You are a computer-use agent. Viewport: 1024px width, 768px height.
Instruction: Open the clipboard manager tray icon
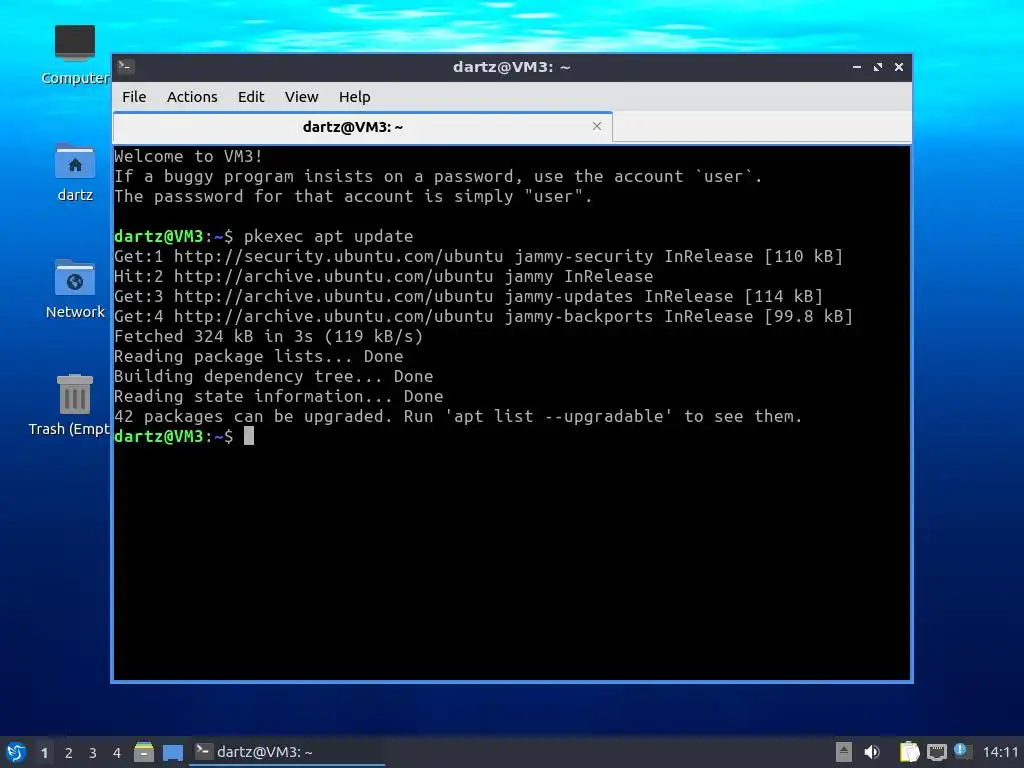coord(909,752)
